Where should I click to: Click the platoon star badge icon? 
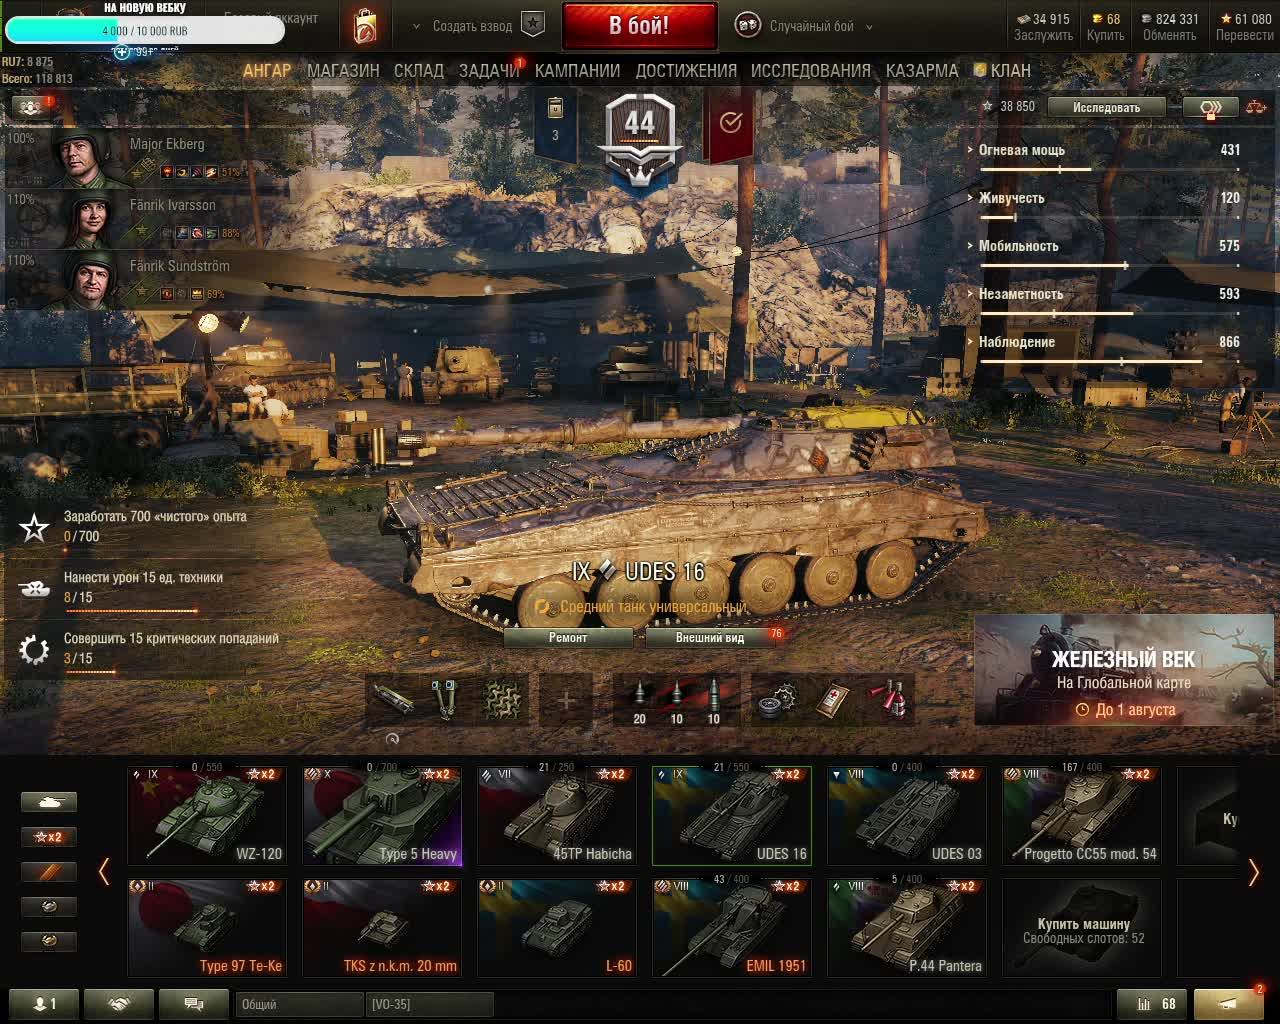(533, 25)
